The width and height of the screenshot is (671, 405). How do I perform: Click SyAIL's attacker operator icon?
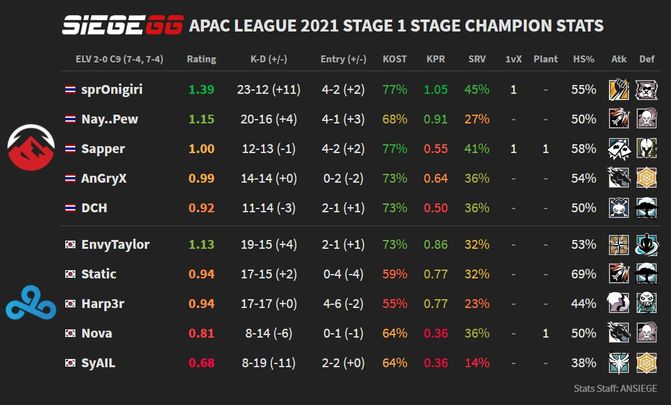tap(619, 363)
